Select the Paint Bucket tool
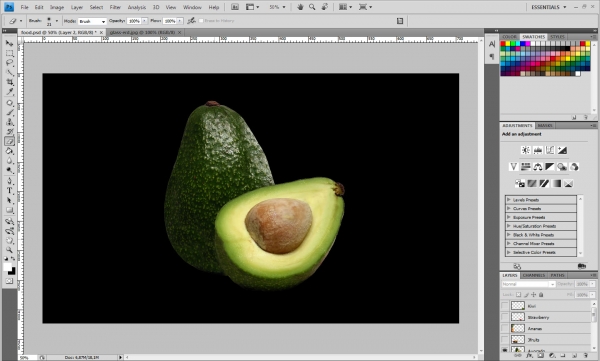 click(x=9, y=151)
